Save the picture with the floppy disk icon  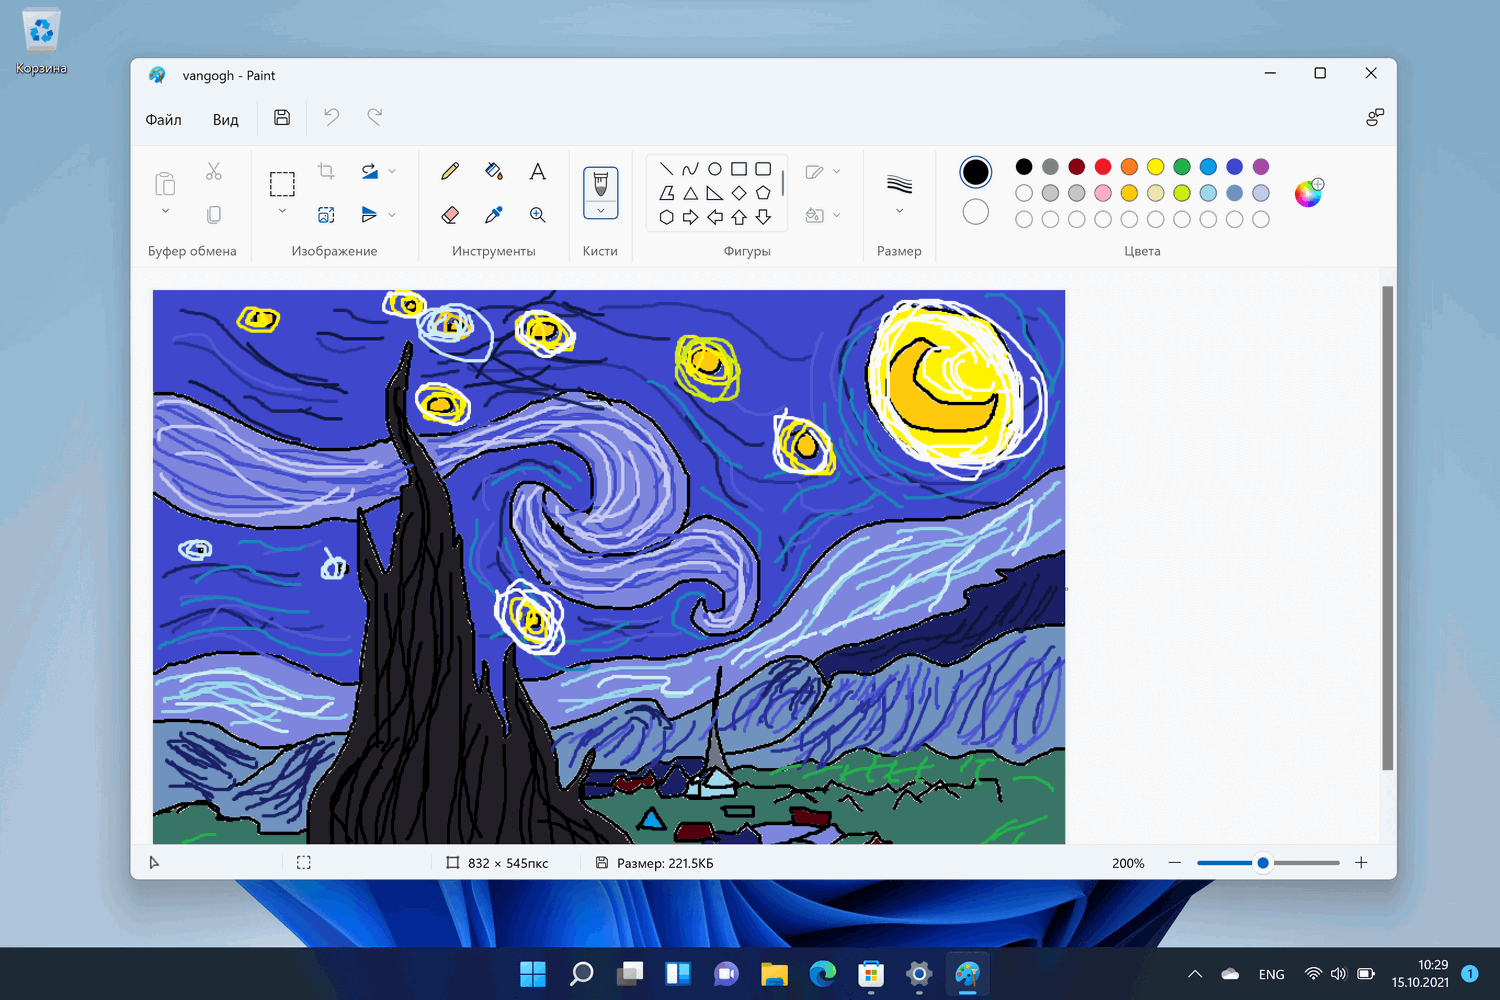click(282, 117)
